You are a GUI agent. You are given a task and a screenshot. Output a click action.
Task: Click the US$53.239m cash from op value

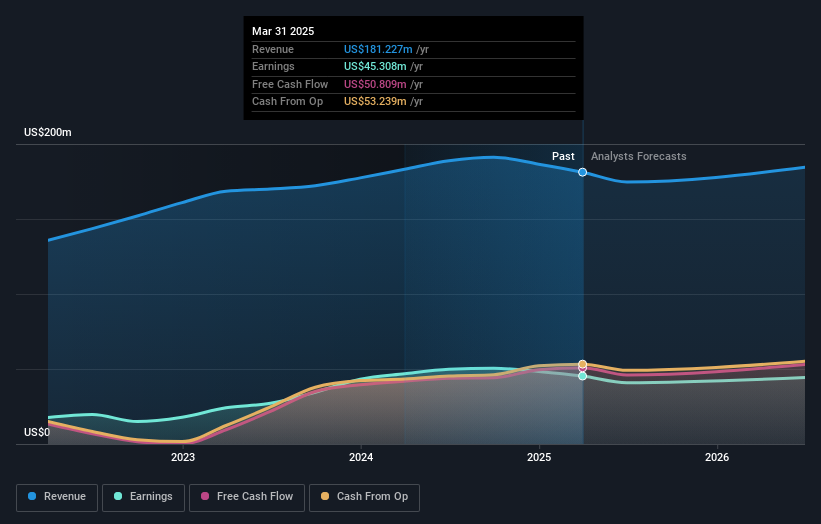[375, 102]
